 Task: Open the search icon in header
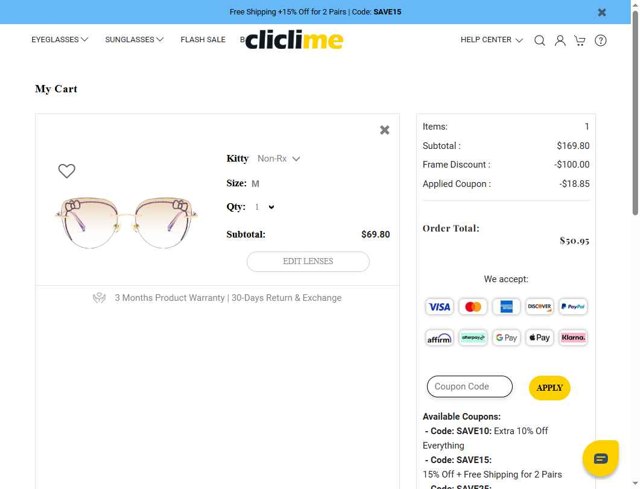click(540, 40)
